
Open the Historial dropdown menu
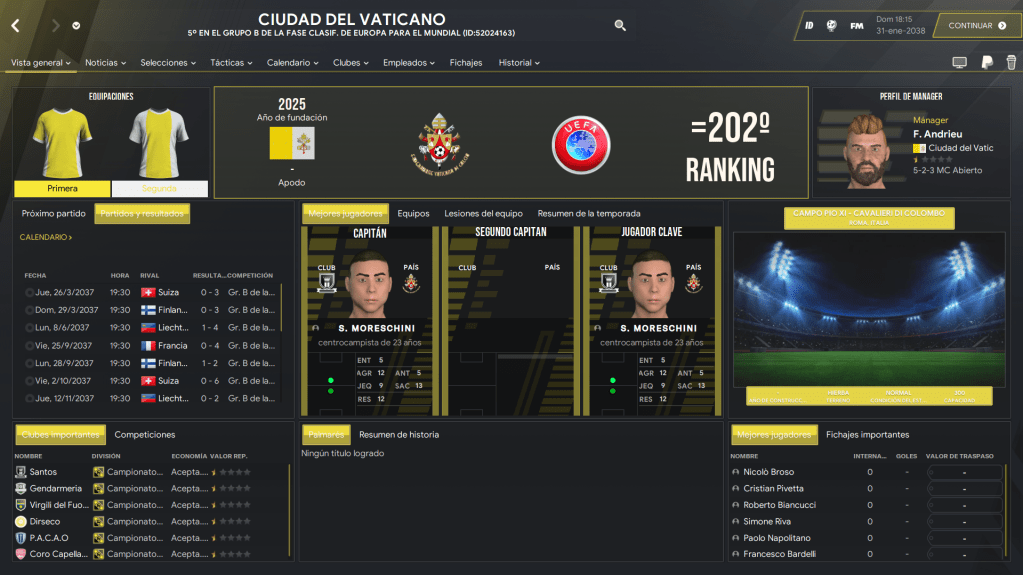[x=519, y=63]
